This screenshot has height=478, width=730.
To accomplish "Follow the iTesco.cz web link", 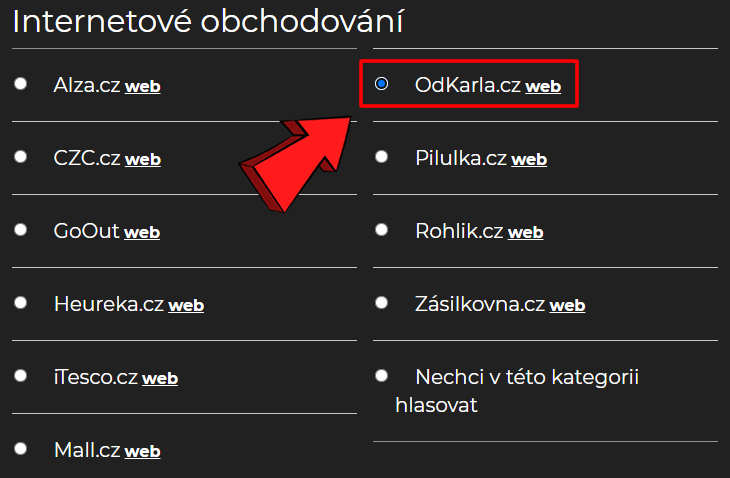I will coord(160,378).
